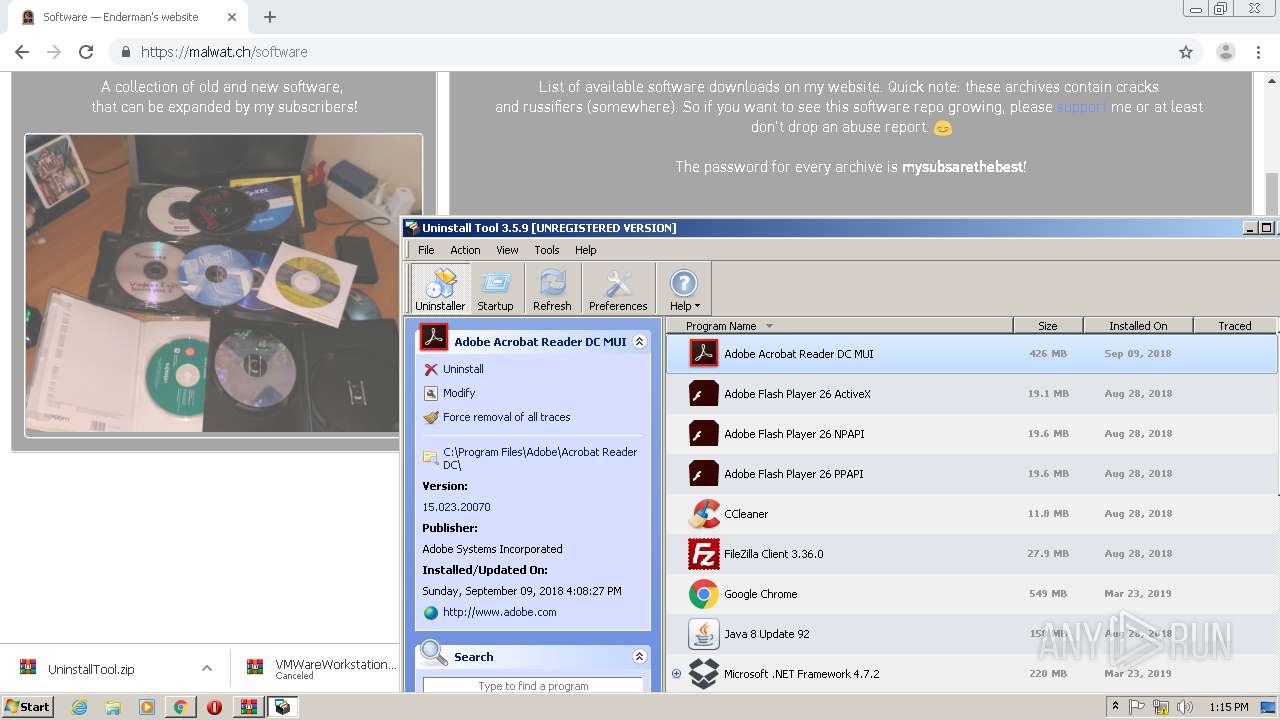Open the Windows Start menu
The width and height of the screenshot is (1280, 720).
pyautogui.click(x=27, y=706)
